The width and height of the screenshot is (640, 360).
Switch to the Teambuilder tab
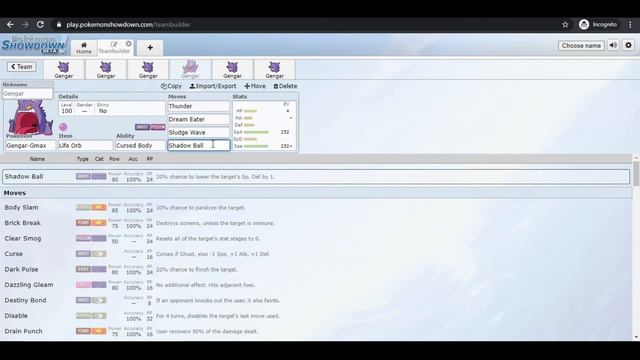[114, 48]
